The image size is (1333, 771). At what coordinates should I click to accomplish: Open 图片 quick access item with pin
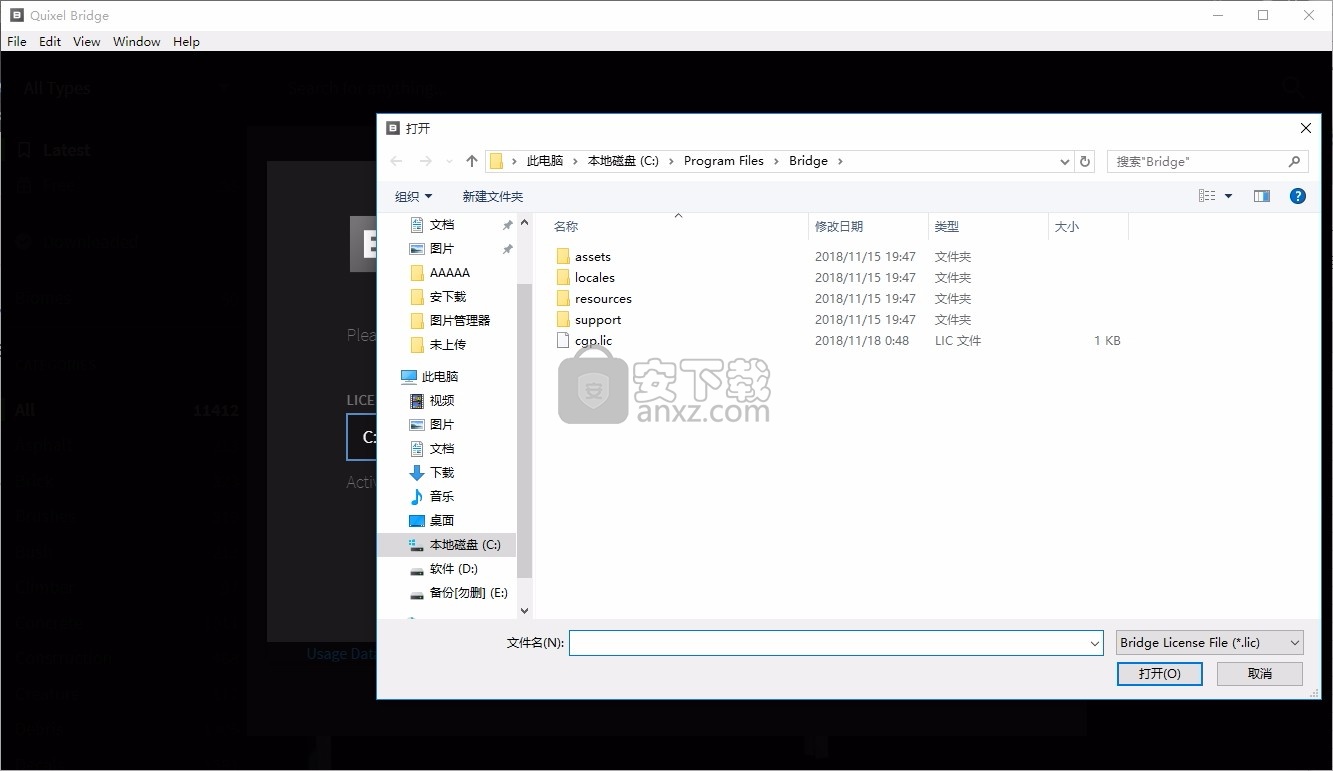(442, 249)
